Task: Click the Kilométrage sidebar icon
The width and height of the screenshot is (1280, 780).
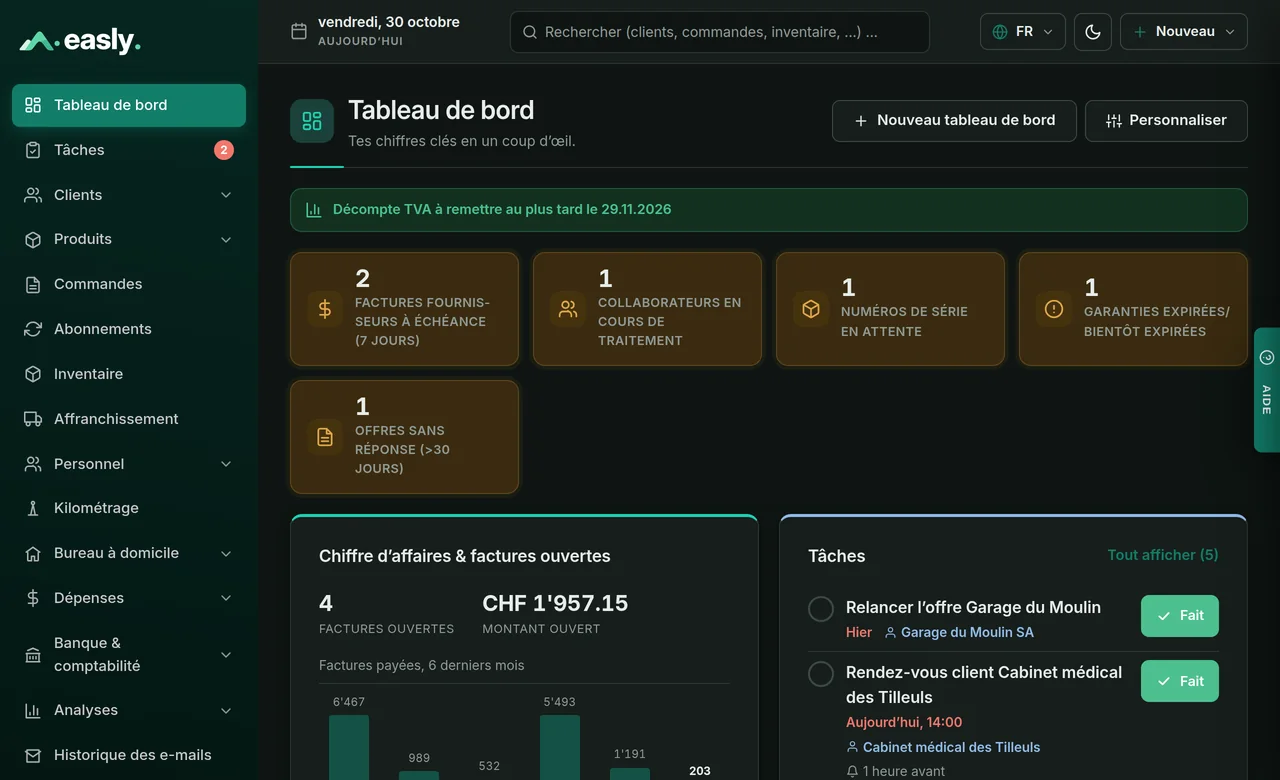Action: tap(33, 508)
